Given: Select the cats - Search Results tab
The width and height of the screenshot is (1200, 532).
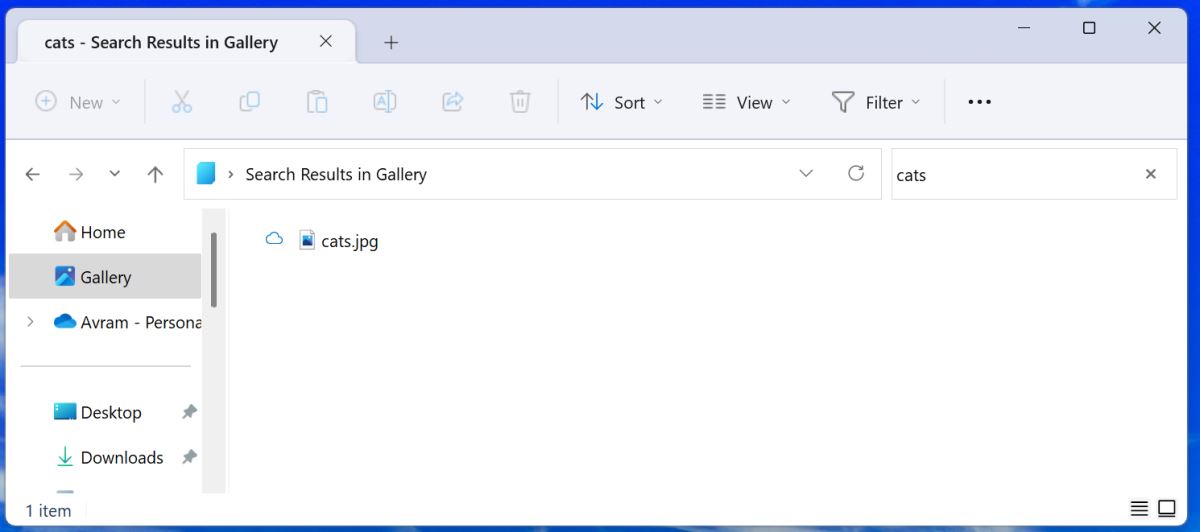Looking at the screenshot, I should coord(187,42).
